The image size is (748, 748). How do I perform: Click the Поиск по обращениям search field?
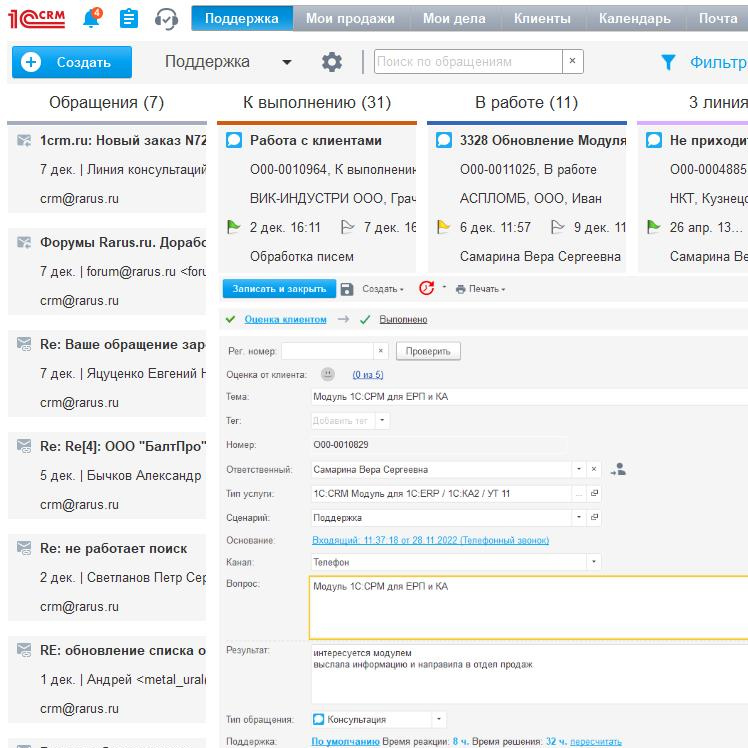468,62
